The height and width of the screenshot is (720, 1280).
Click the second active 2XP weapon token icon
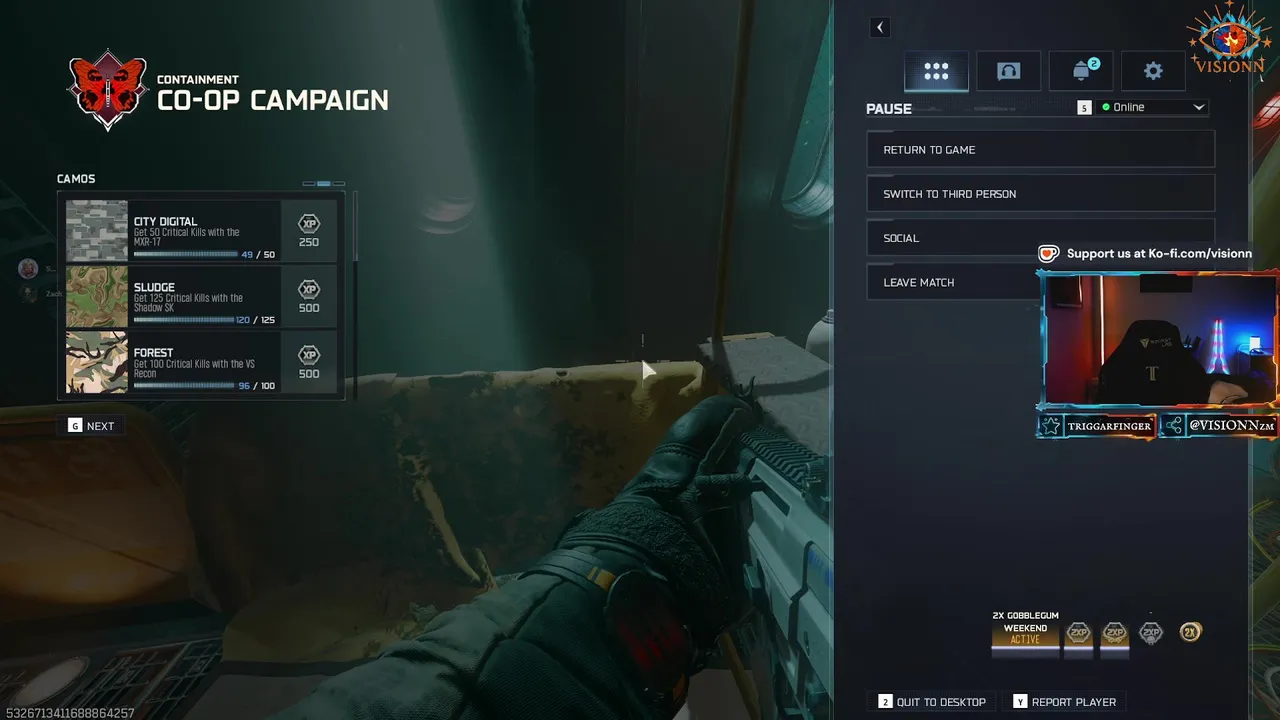pos(1114,632)
